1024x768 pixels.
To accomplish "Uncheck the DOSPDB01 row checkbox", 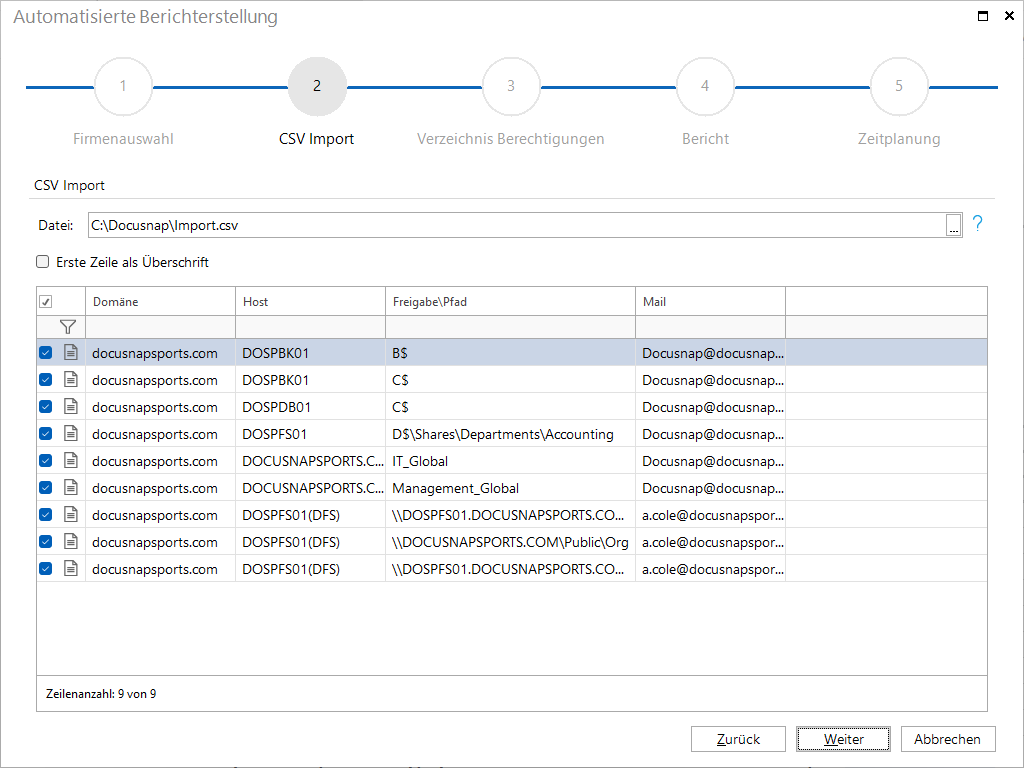I will [46, 406].
